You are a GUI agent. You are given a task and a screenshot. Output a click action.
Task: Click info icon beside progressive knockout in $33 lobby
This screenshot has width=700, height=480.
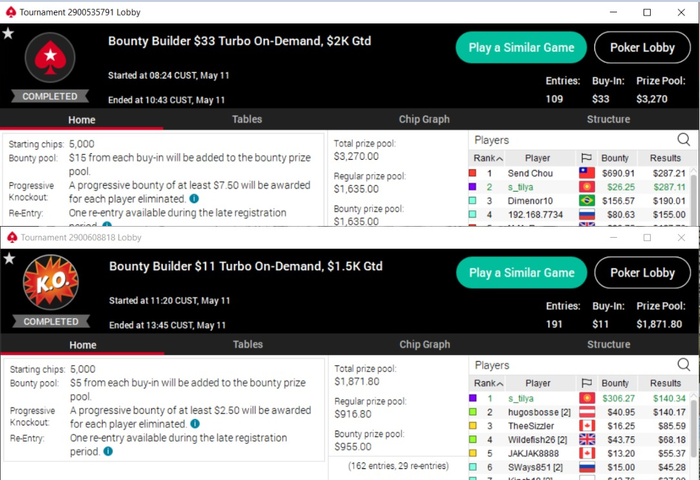click(194, 199)
